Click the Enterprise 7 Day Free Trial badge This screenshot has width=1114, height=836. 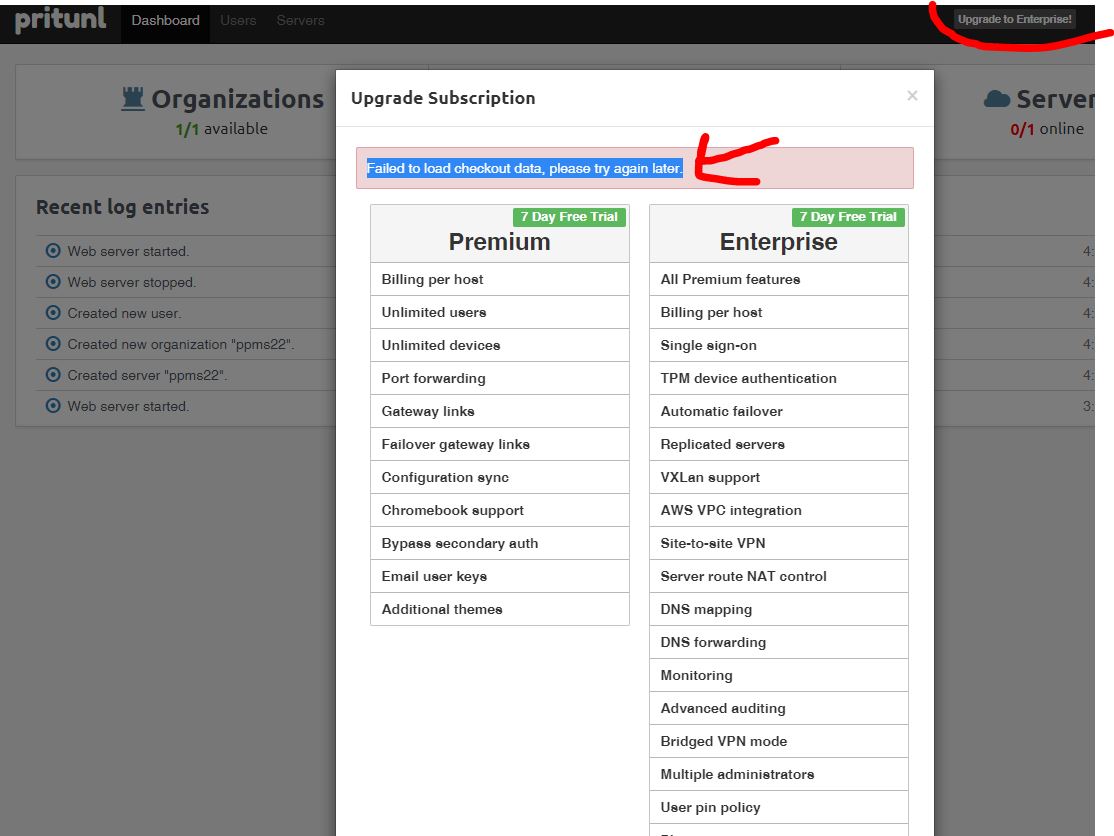tap(848, 217)
